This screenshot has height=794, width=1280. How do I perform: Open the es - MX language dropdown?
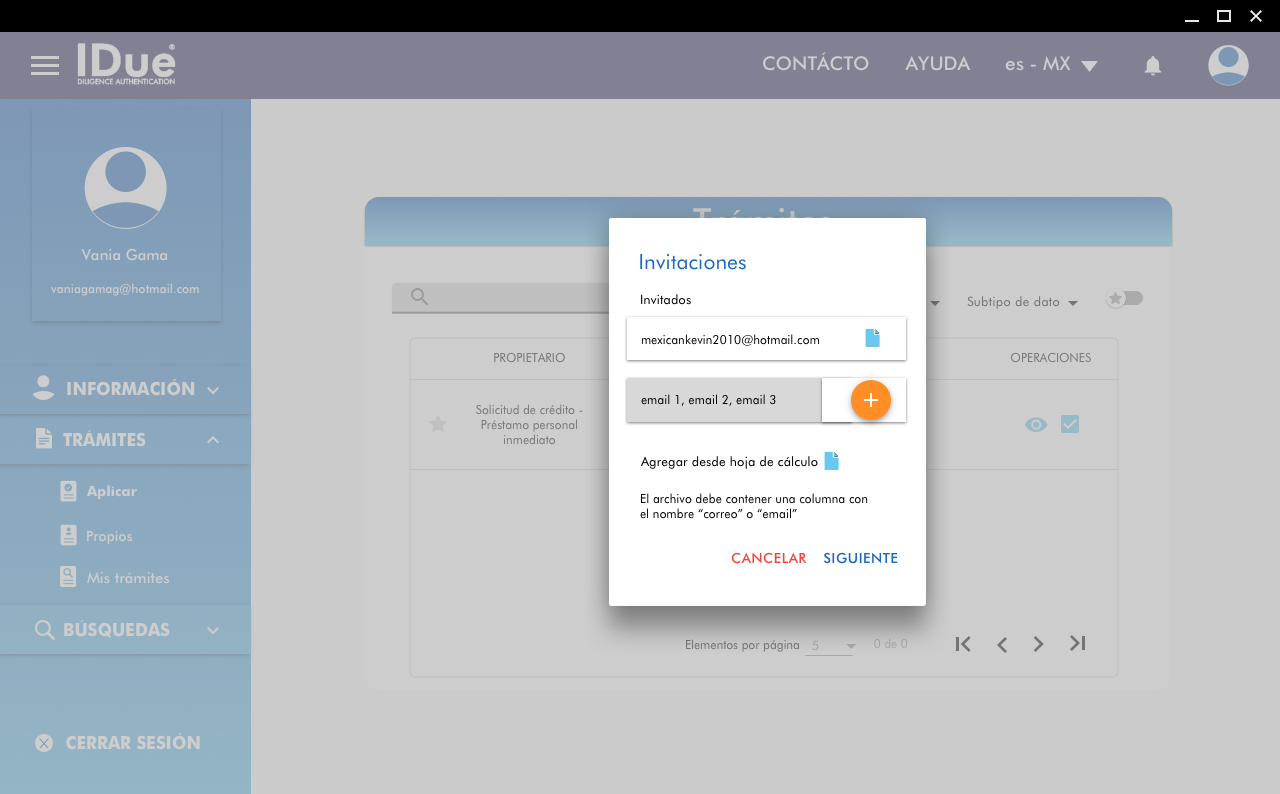tap(1051, 65)
